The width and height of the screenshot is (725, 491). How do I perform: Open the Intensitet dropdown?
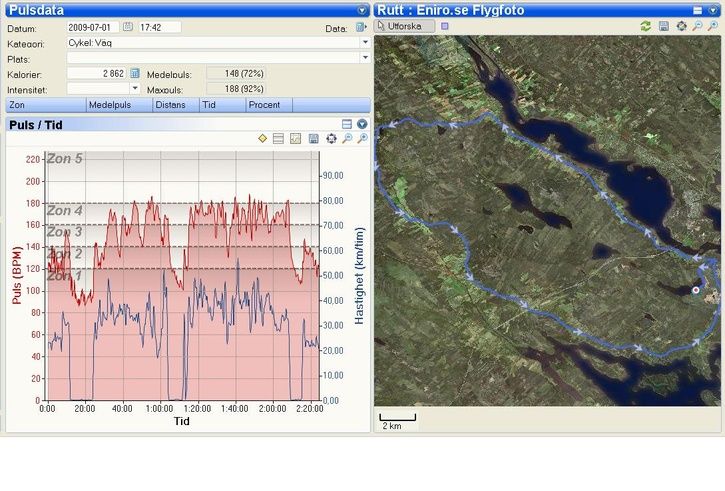click(135, 88)
